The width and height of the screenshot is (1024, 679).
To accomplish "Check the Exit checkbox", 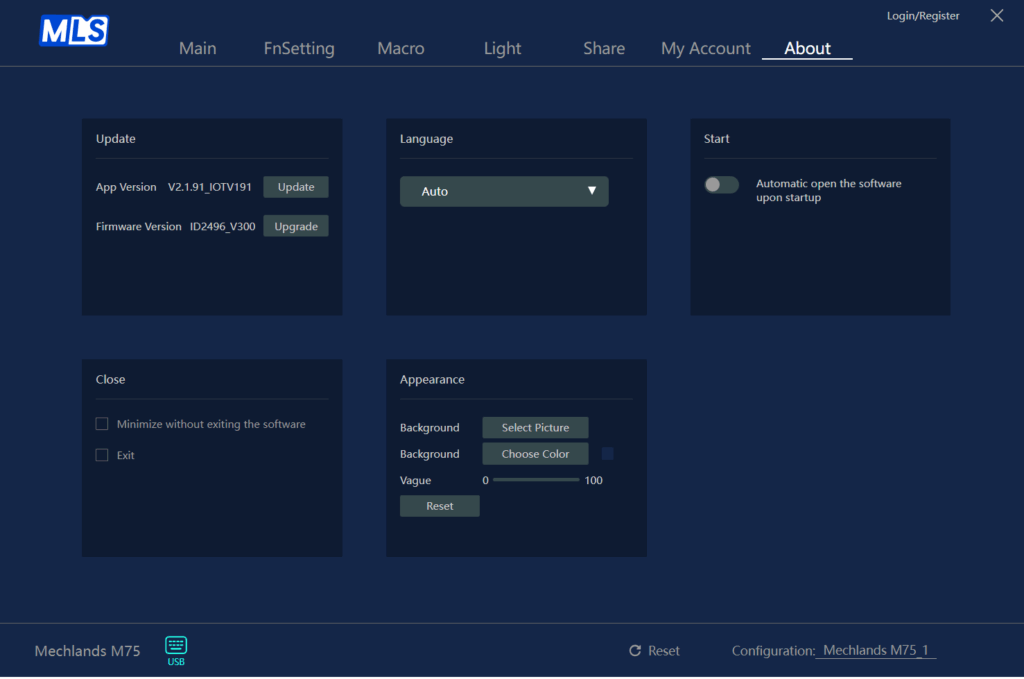I will click(x=102, y=455).
